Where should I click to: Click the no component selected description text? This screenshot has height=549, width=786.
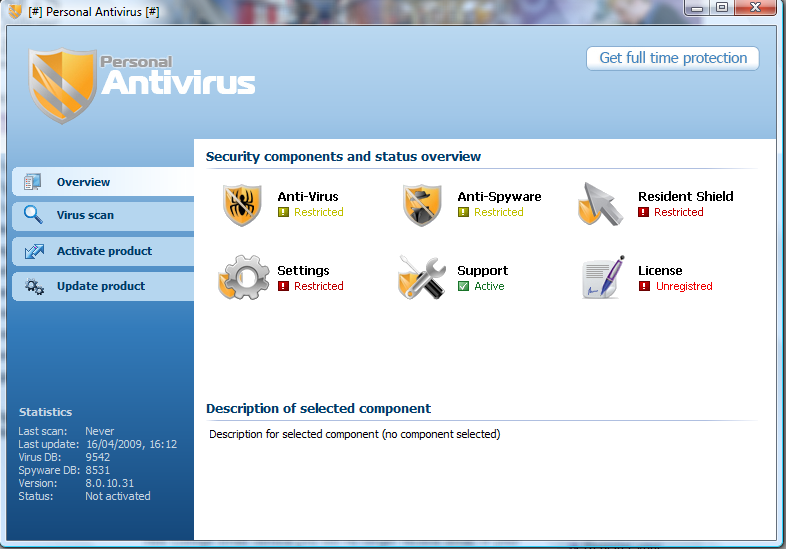pos(354,434)
